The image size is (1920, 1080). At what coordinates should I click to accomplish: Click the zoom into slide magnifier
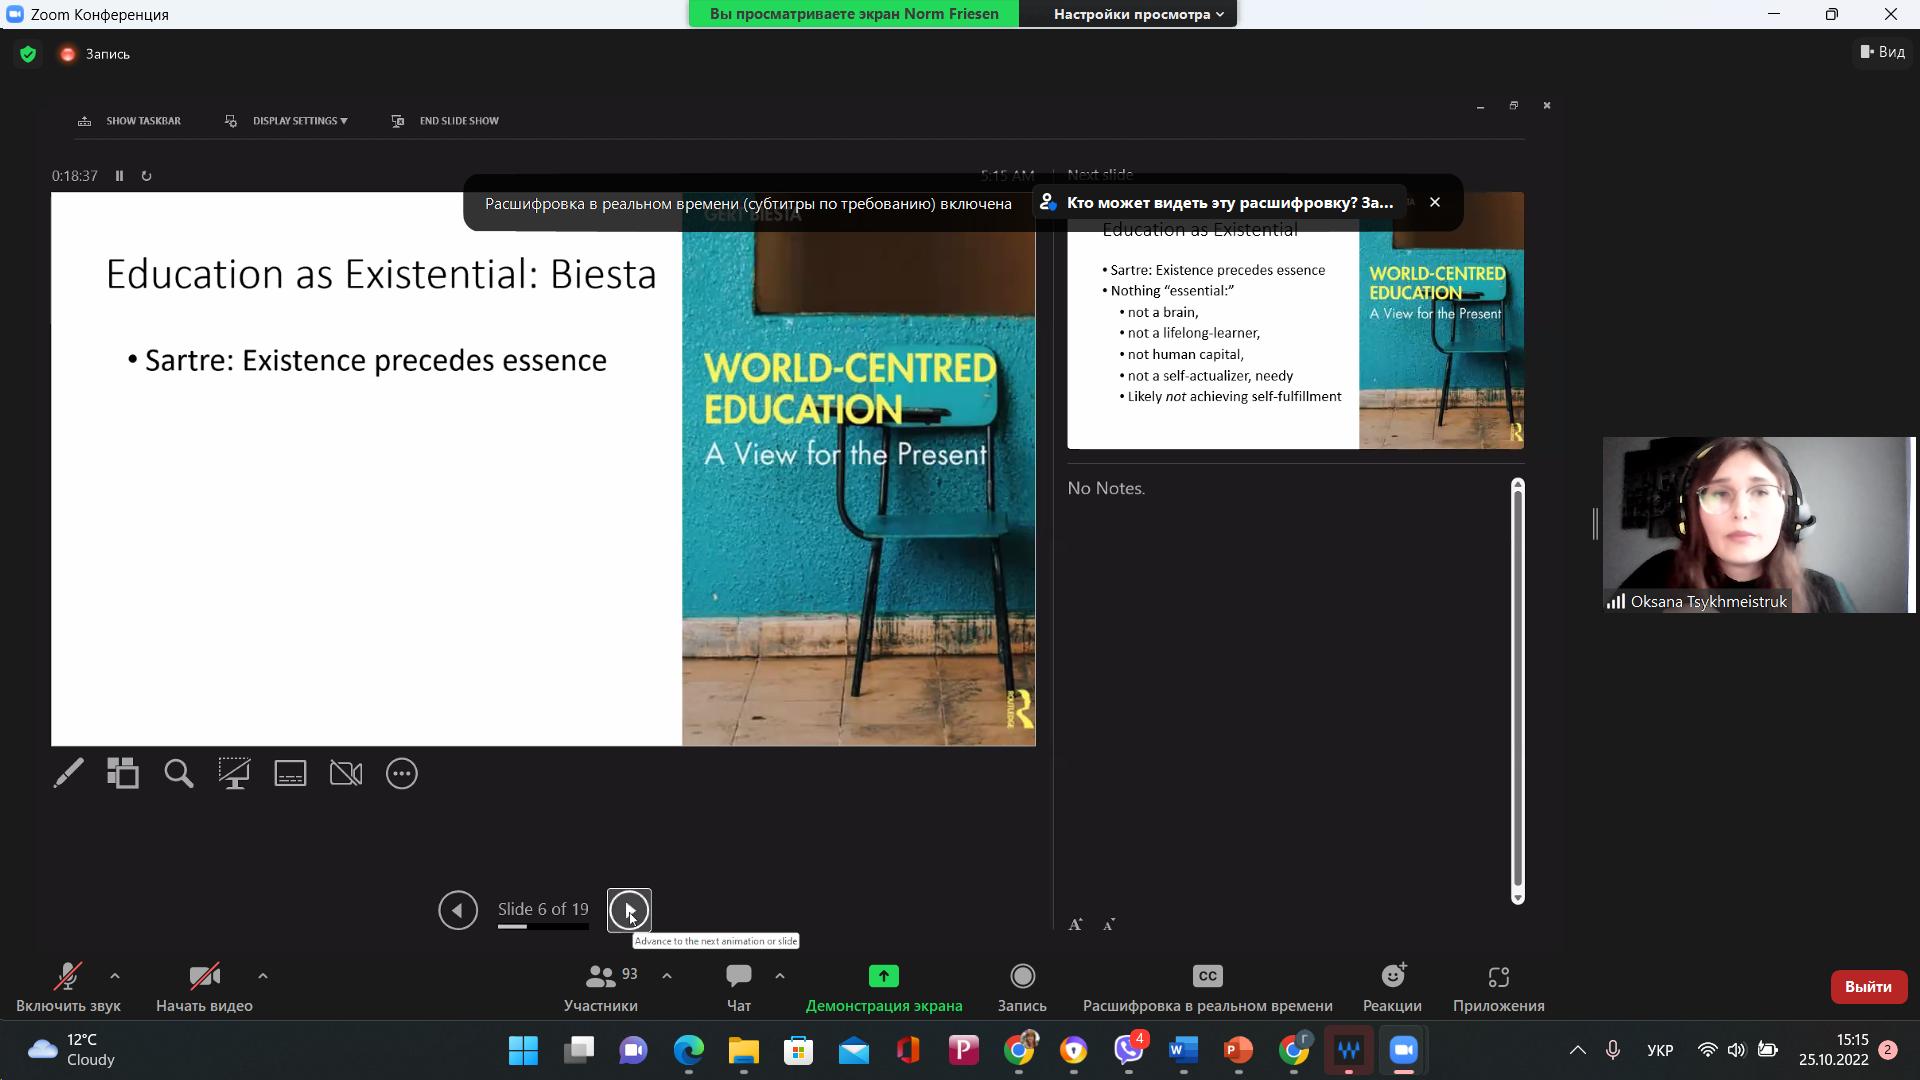(179, 773)
